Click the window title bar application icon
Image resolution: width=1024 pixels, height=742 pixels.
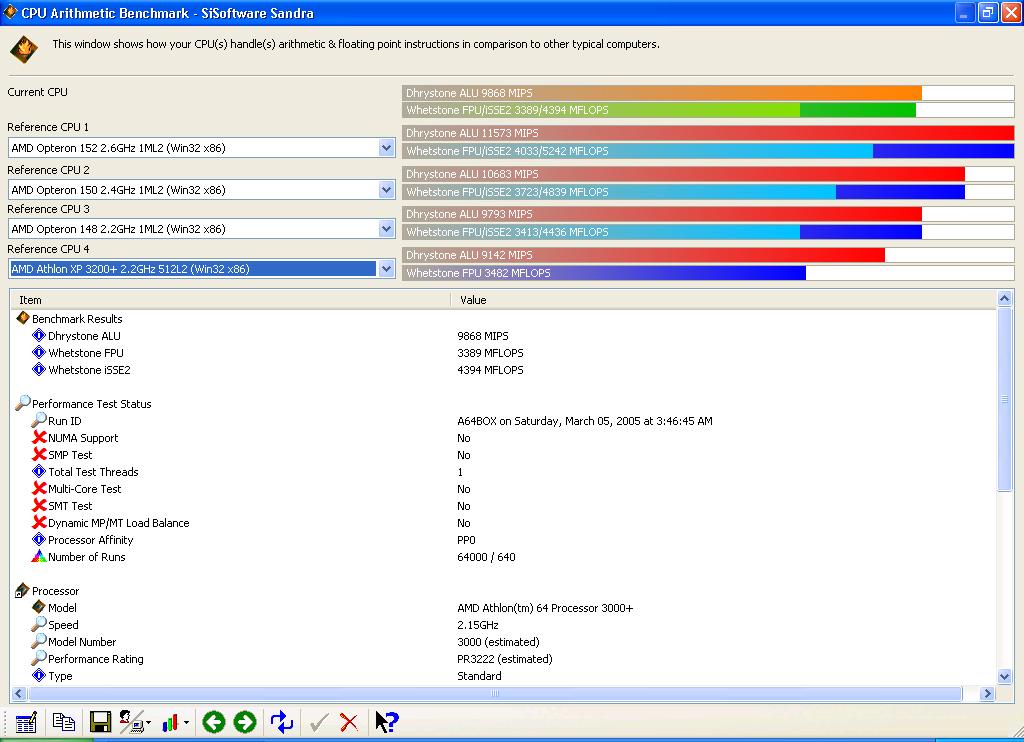(10, 12)
